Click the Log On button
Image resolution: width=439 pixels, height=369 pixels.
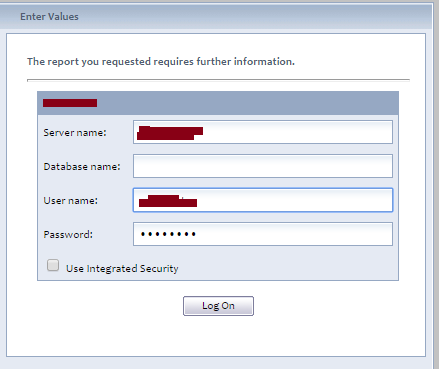218,306
